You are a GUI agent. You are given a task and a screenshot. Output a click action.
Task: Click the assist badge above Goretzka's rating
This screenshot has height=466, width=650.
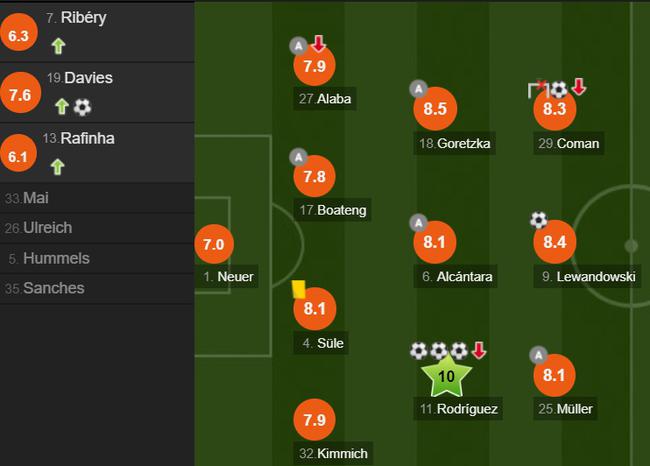[x=418, y=89]
